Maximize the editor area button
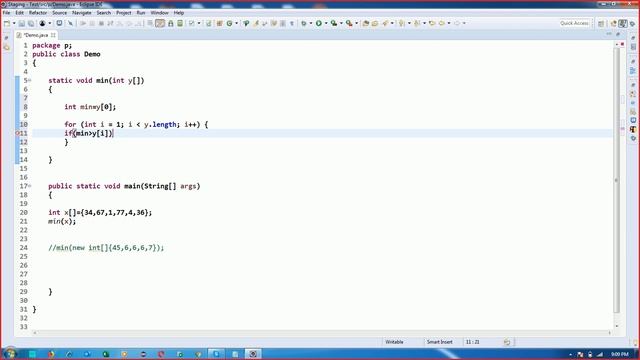The height and width of the screenshot is (360, 640). (618, 35)
